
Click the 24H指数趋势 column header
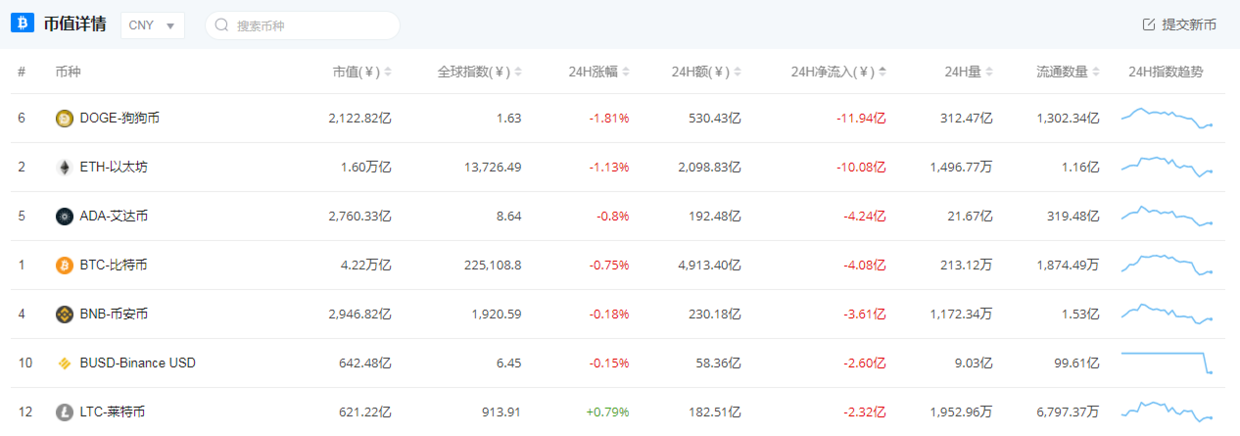[1165, 72]
